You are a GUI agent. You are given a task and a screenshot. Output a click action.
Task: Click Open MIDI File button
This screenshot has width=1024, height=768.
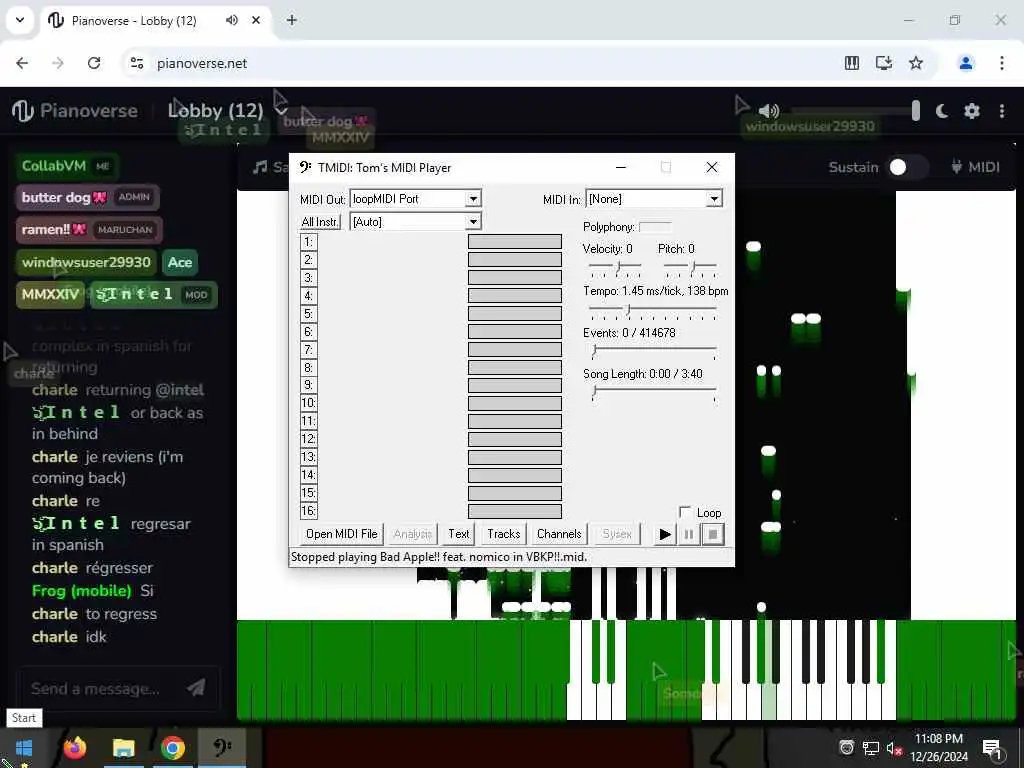[x=342, y=534]
